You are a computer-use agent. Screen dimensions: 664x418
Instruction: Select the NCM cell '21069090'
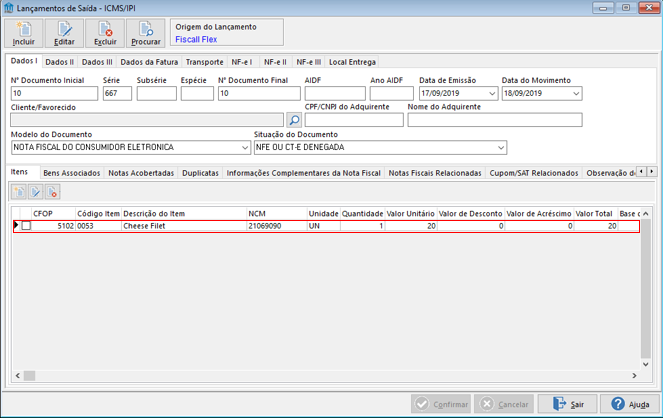tap(277, 226)
